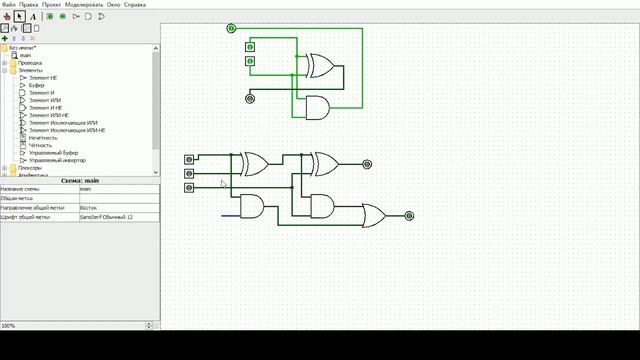This screenshot has height=360, width=640.
Task: Select left AND gate in lower circuit
Action: tap(252, 206)
